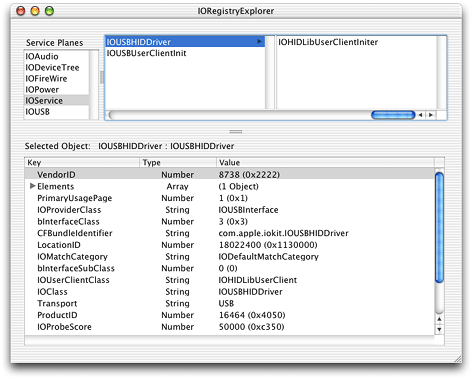The image size is (472, 380).
Task: Select IOHIDLibUserClientIniter entry
Action: point(328,42)
